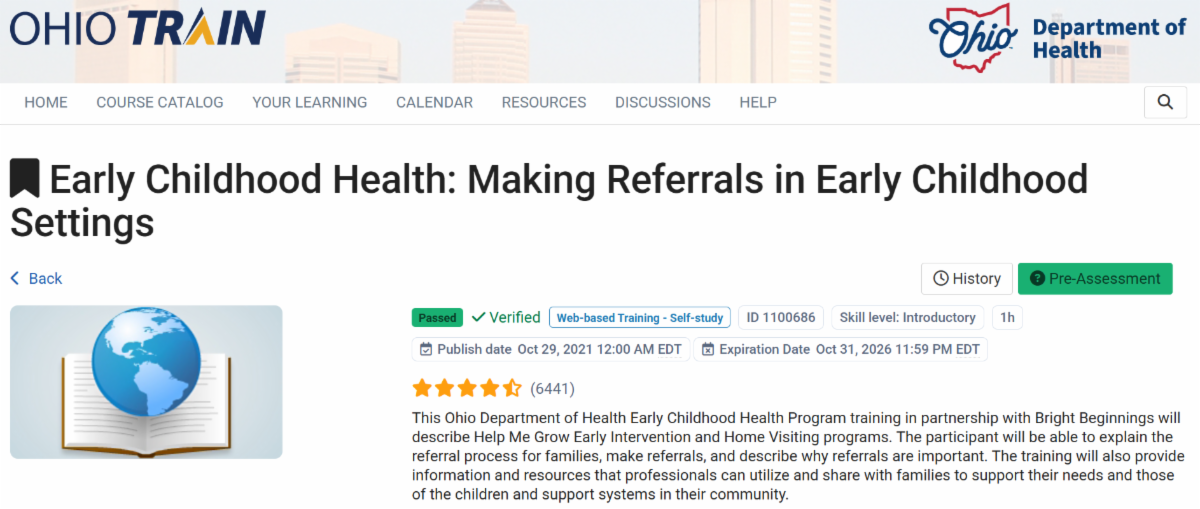Open the DISCUSSIONS menu item
This screenshot has width=1200, height=509.
click(663, 102)
